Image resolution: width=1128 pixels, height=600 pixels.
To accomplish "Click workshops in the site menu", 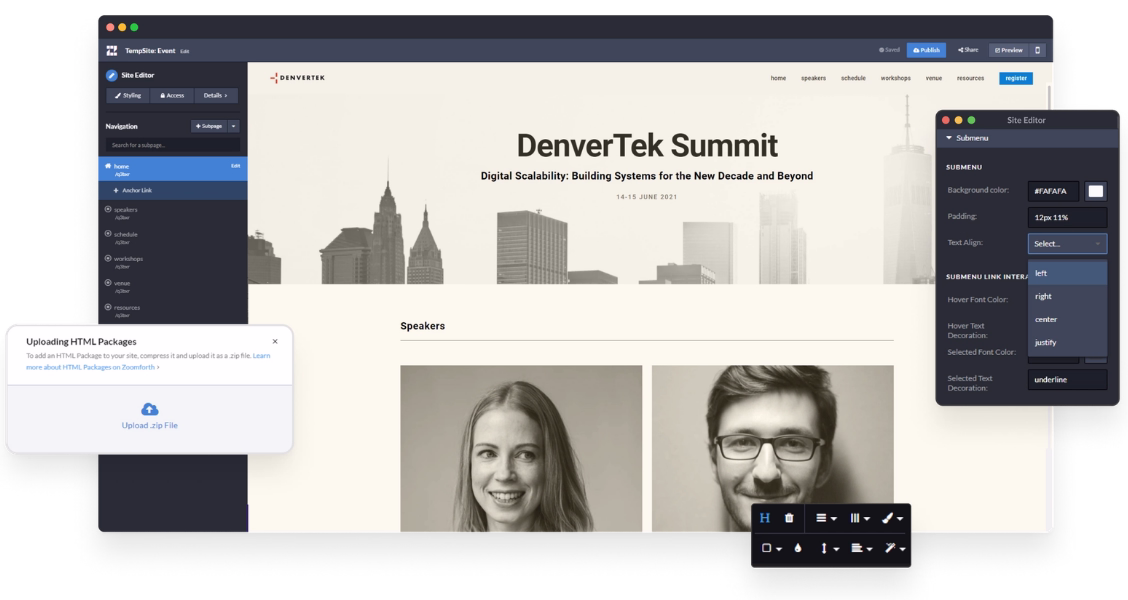I will tap(896, 78).
